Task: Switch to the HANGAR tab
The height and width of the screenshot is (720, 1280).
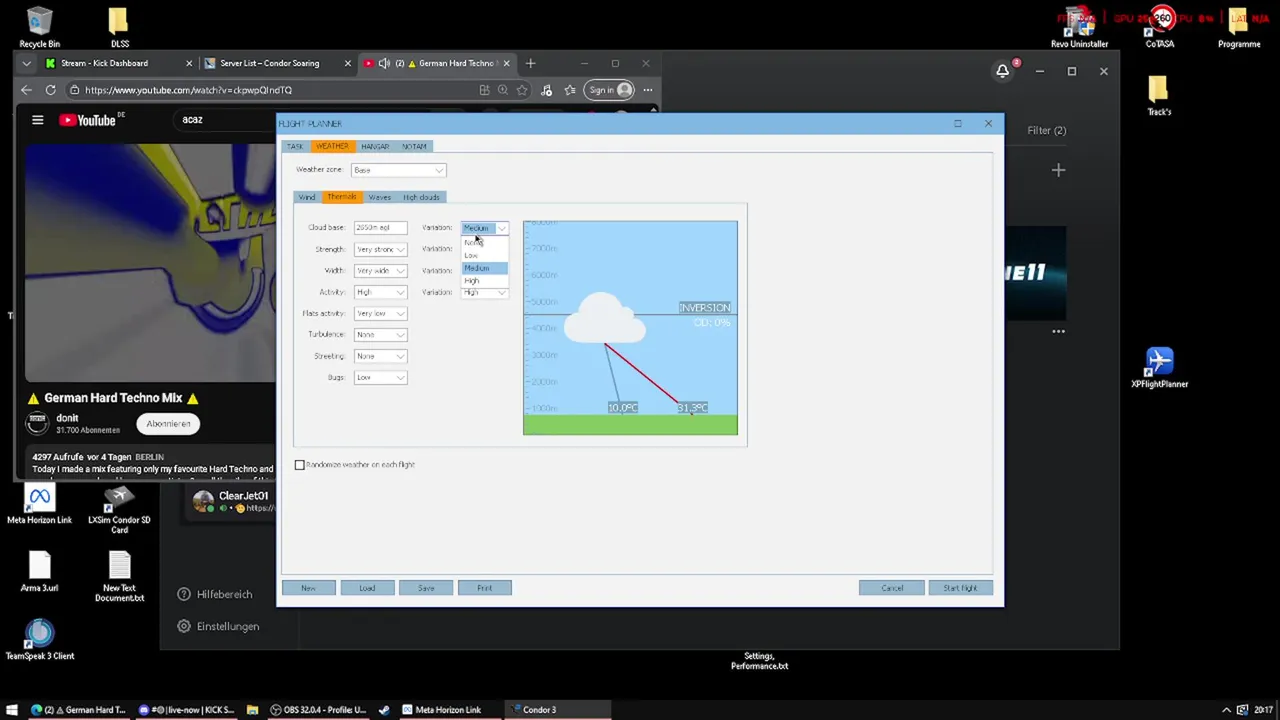Action: [x=375, y=146]
